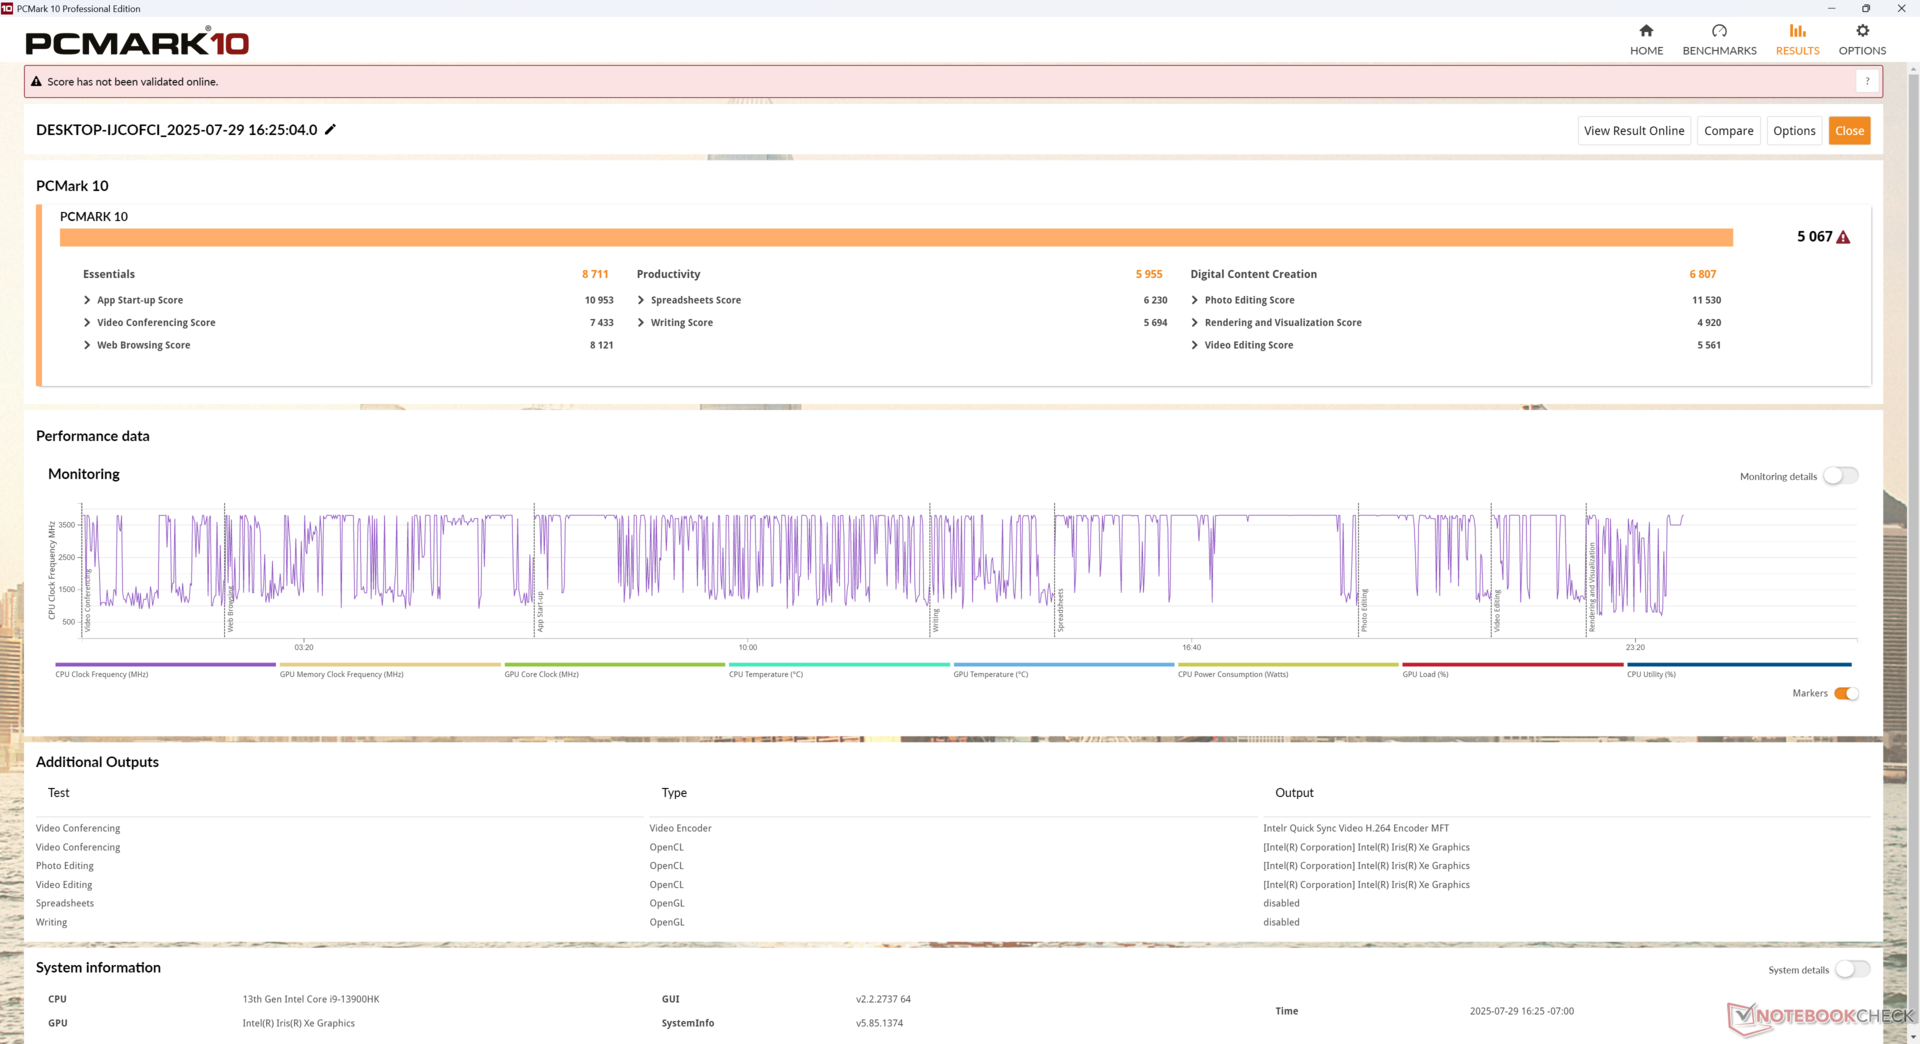The image size is (1920, 1044).
Task: Select CPU Utility (%) legend line
Action: coord(1739,664)
